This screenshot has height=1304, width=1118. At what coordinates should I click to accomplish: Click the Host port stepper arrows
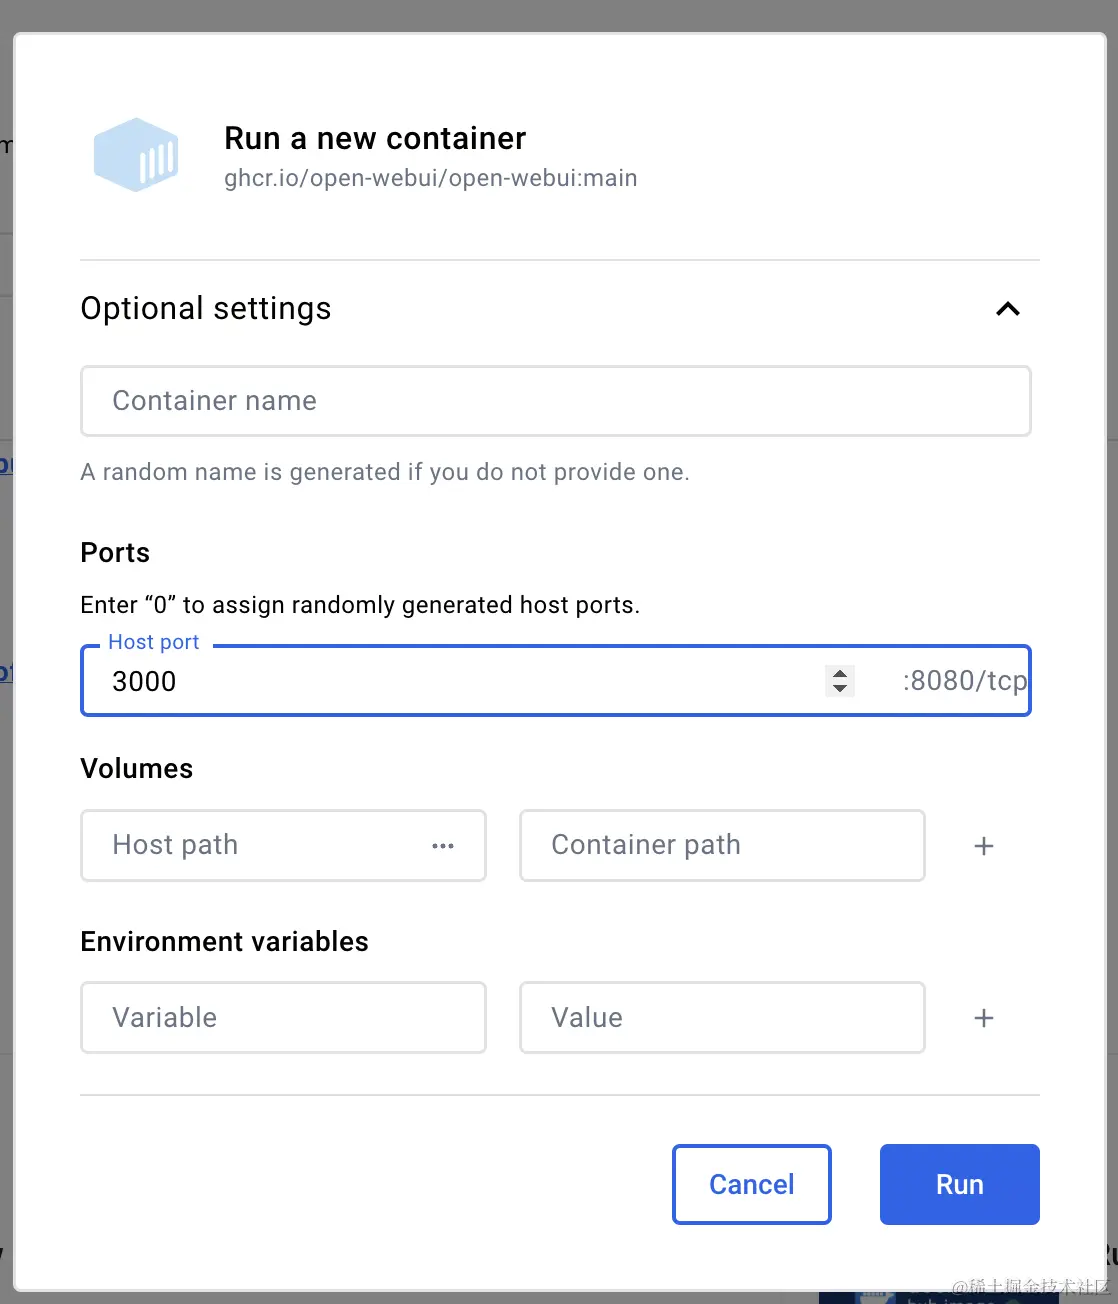click(840, 681)
